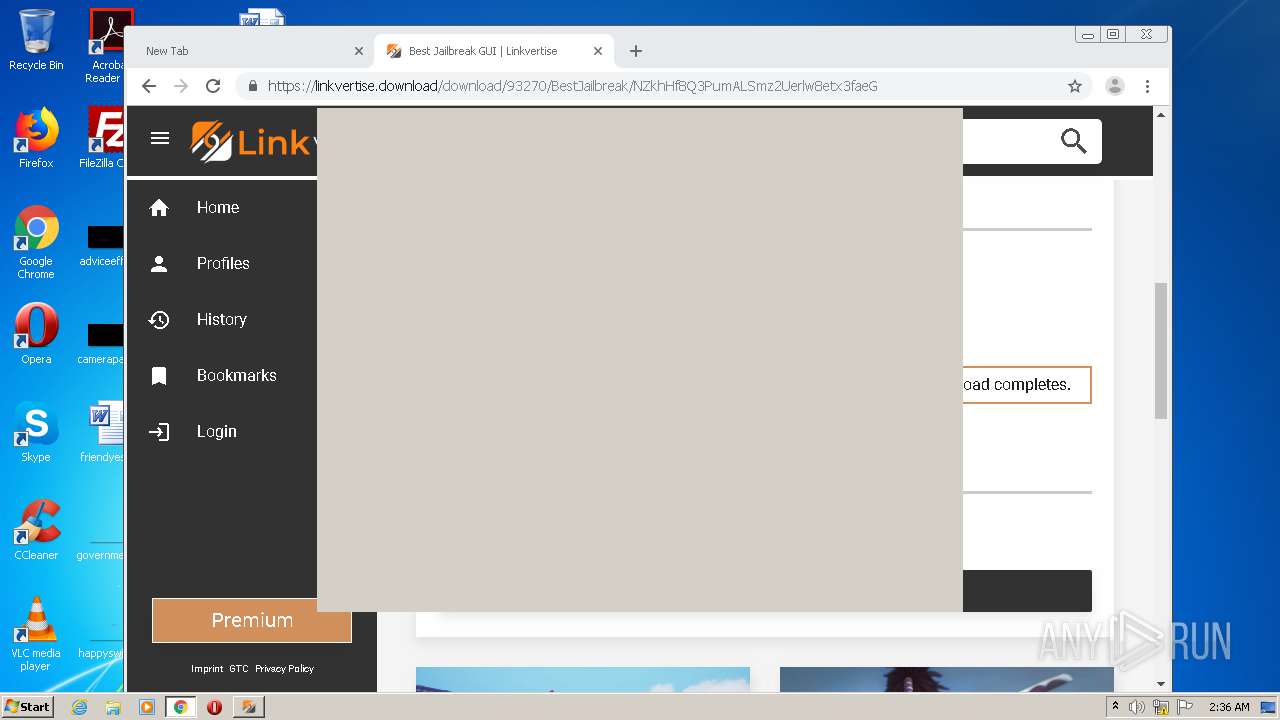This screenshot has height=720, width=1280.
Task: Click the Login arrow icon
Action: pyautogui.click(x=159, y=432)
